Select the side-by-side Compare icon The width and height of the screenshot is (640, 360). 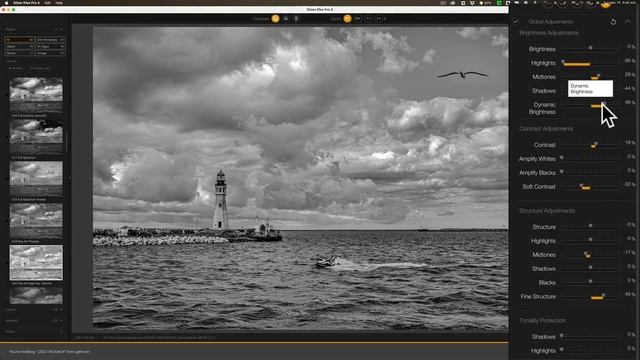tap(296, 18)
